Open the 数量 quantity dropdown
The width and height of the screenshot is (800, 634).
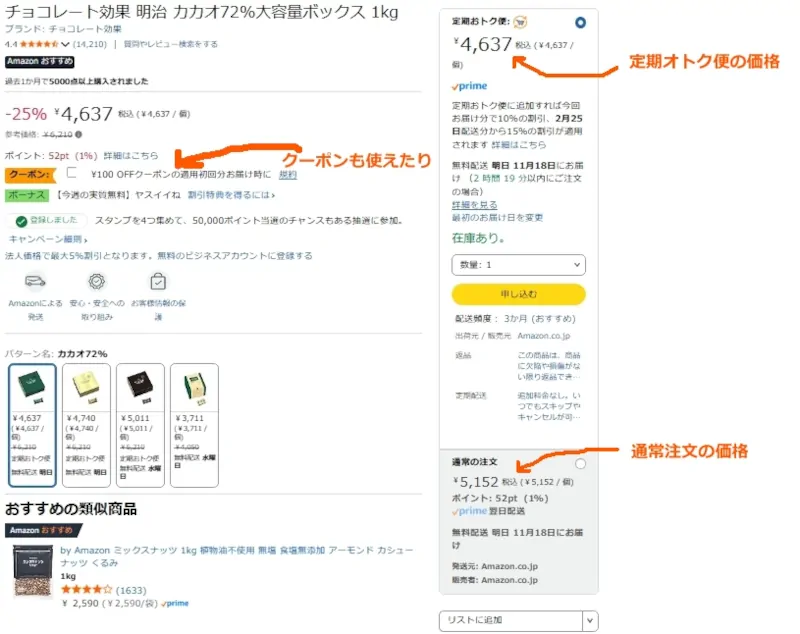pos(518,265)
